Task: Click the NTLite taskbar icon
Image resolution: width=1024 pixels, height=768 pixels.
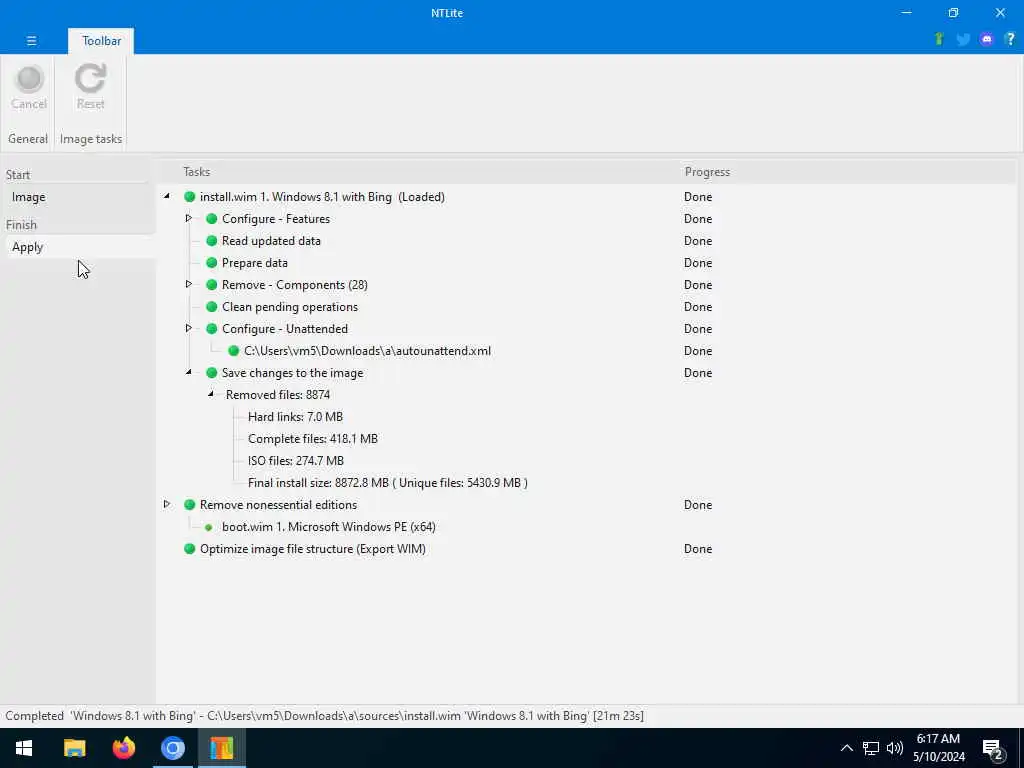Action: point(222,748)
